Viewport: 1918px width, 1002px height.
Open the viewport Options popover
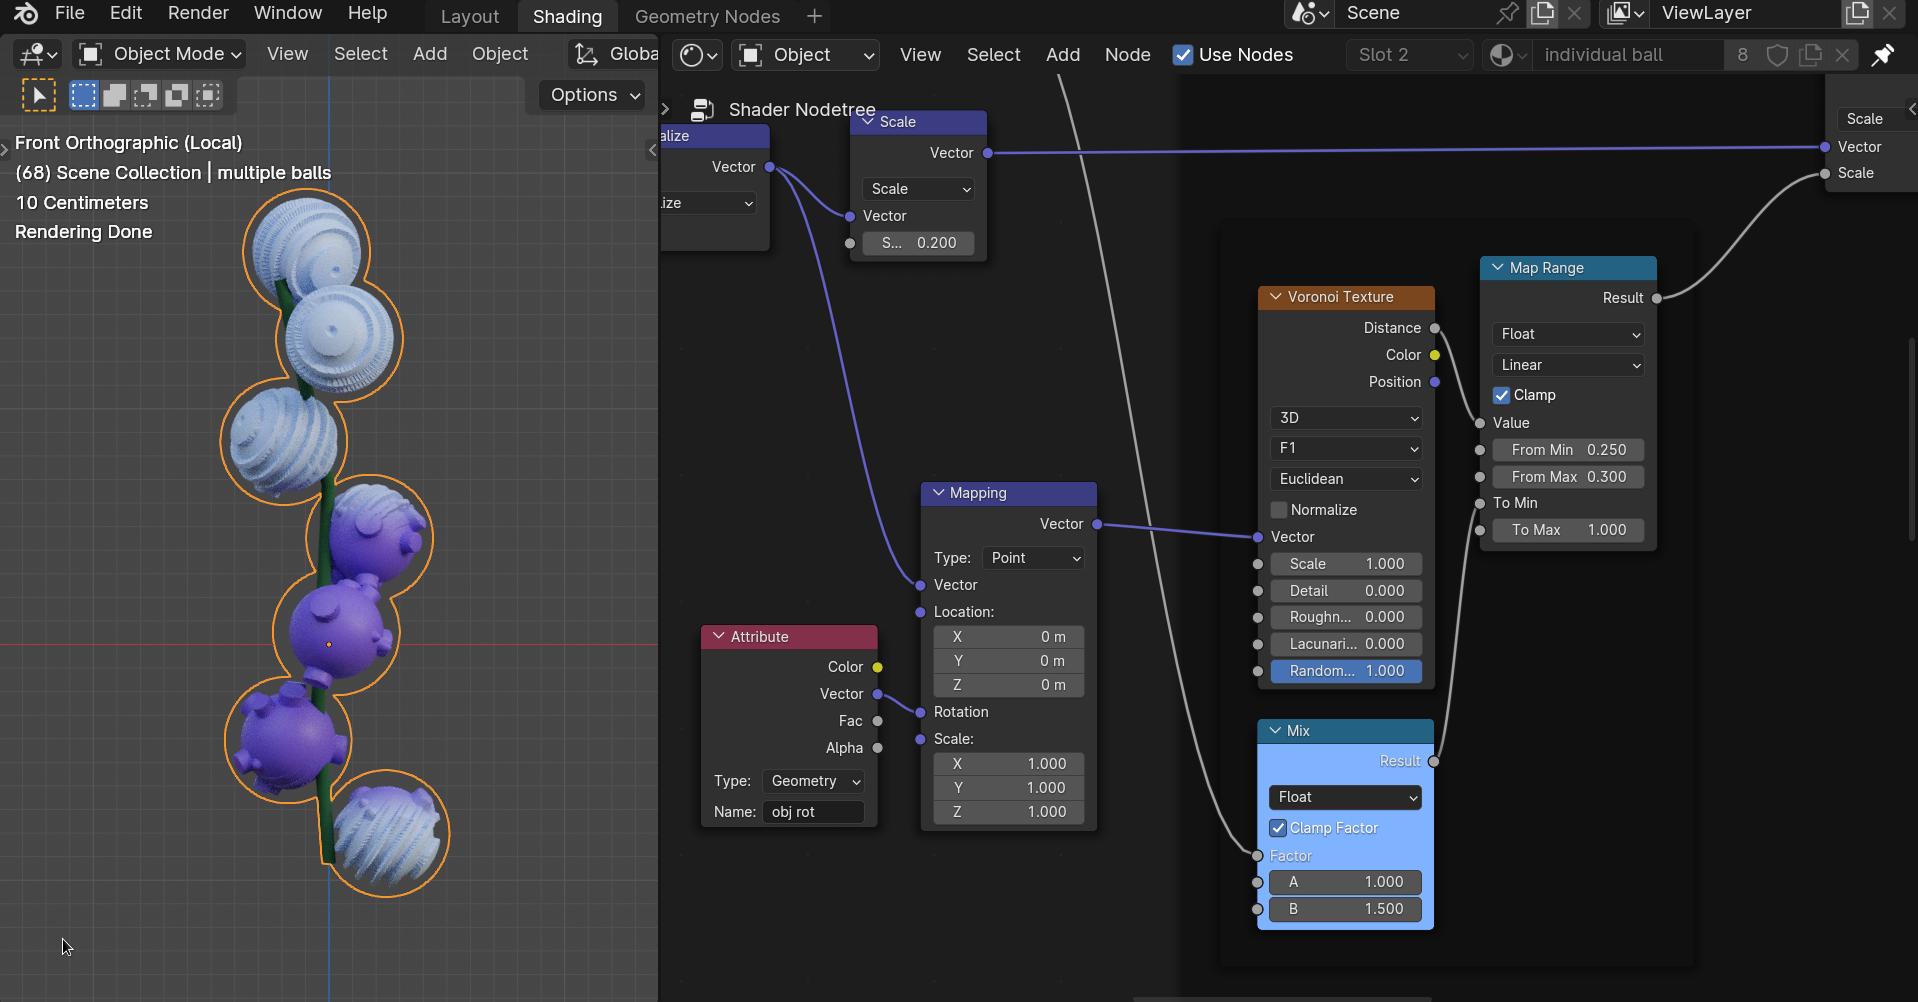[x=595, y=95]
